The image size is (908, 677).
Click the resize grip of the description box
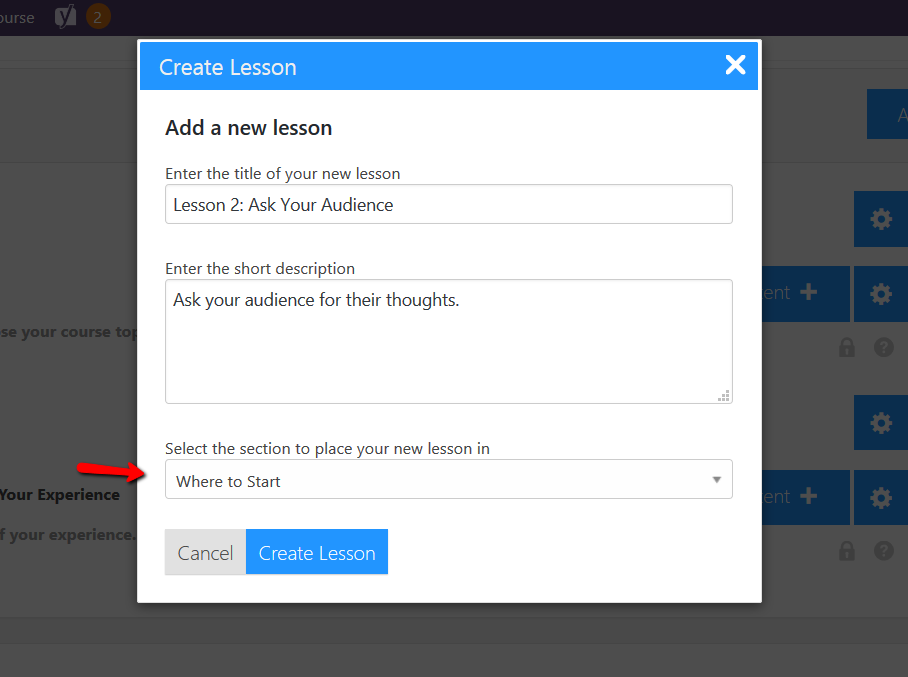pos(724,396)
